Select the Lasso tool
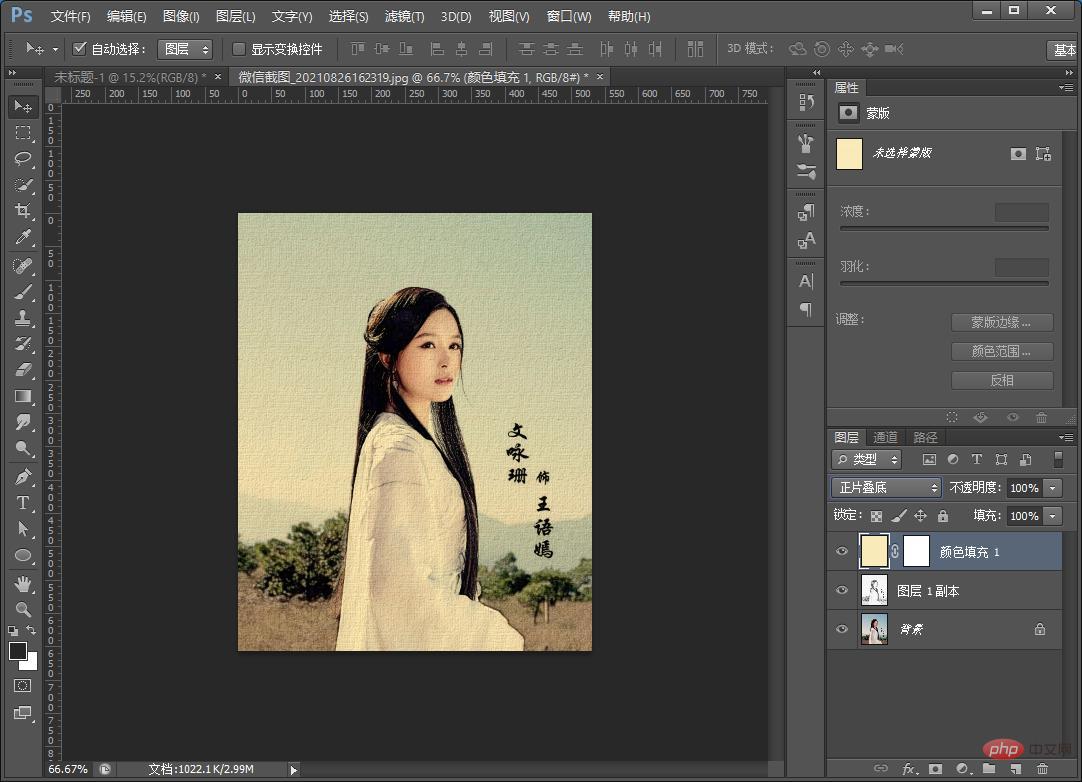The image size is (1082, 782). click(x=23, y=159)
